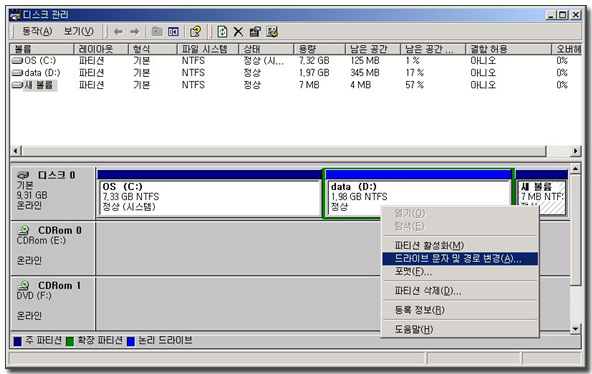This screenshot has width=592, height=374.
Task: Toggle the console tree pane icon
Action: point(173,32)
